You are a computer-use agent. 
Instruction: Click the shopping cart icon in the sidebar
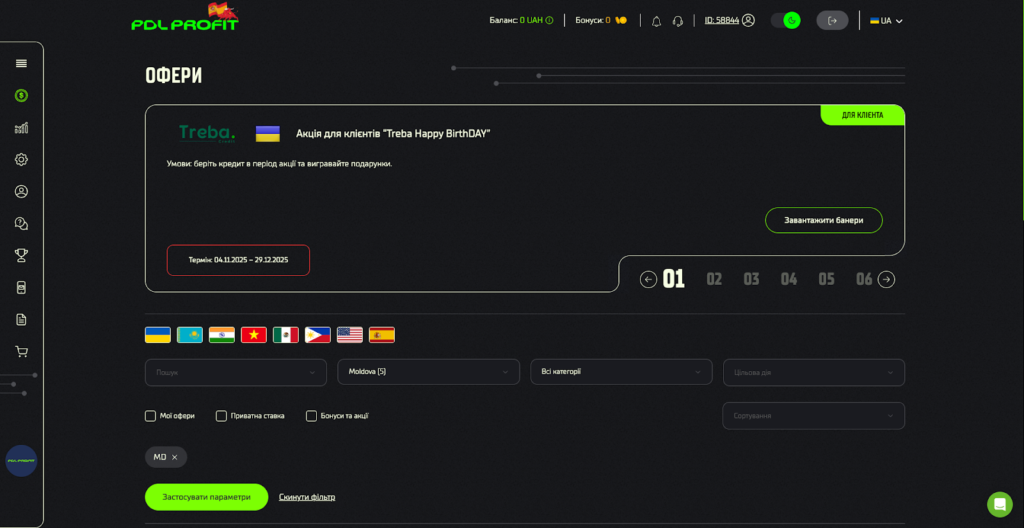click(x=21, y=351)
